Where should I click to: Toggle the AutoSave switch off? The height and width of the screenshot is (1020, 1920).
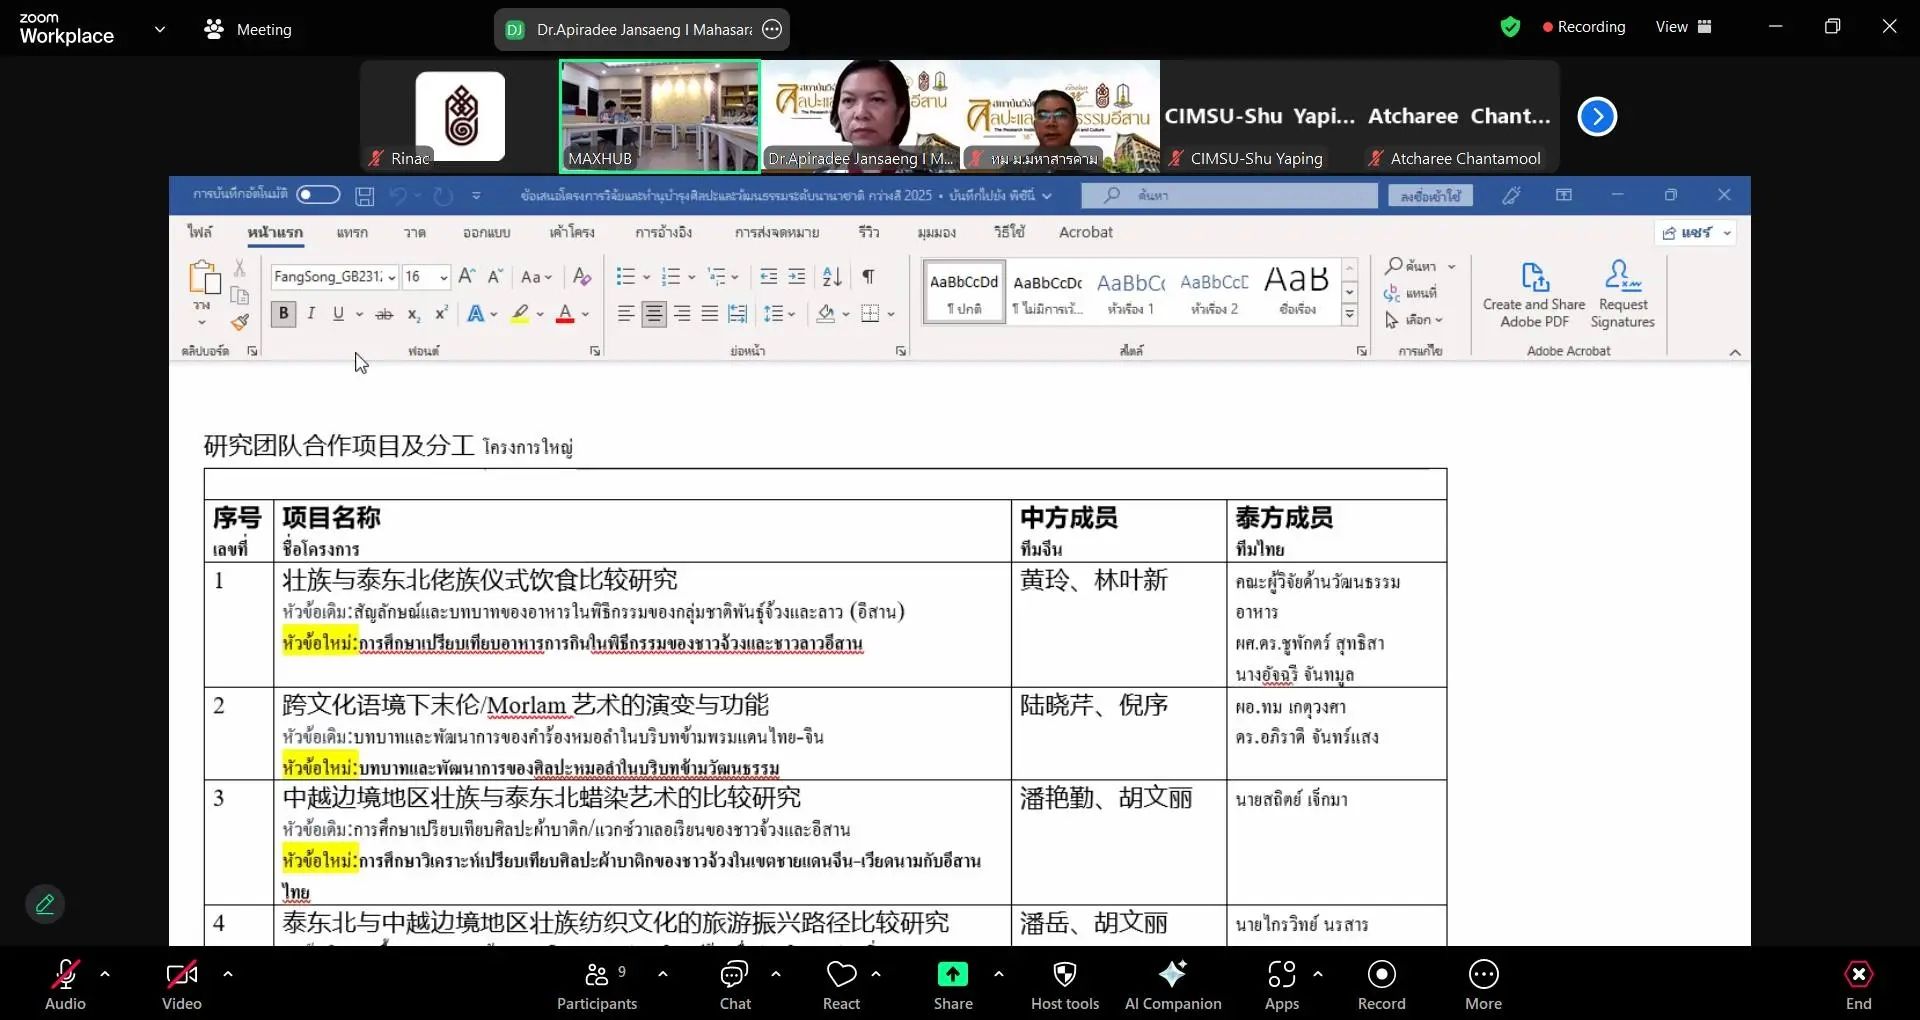coord(317,194)
